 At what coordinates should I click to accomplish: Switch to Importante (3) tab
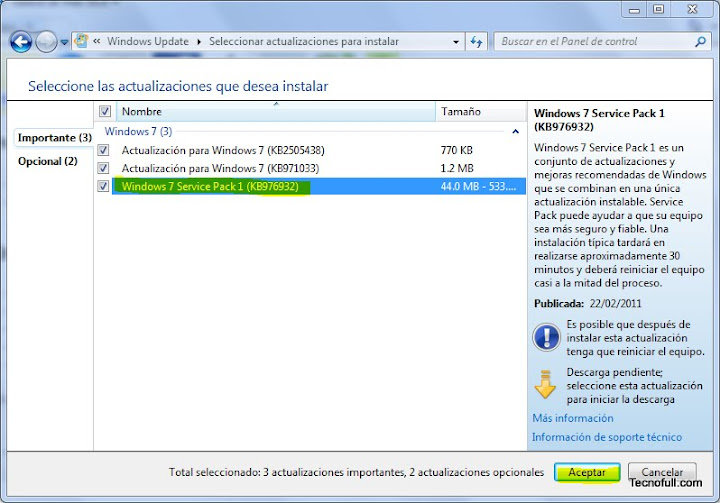(55, 137)
